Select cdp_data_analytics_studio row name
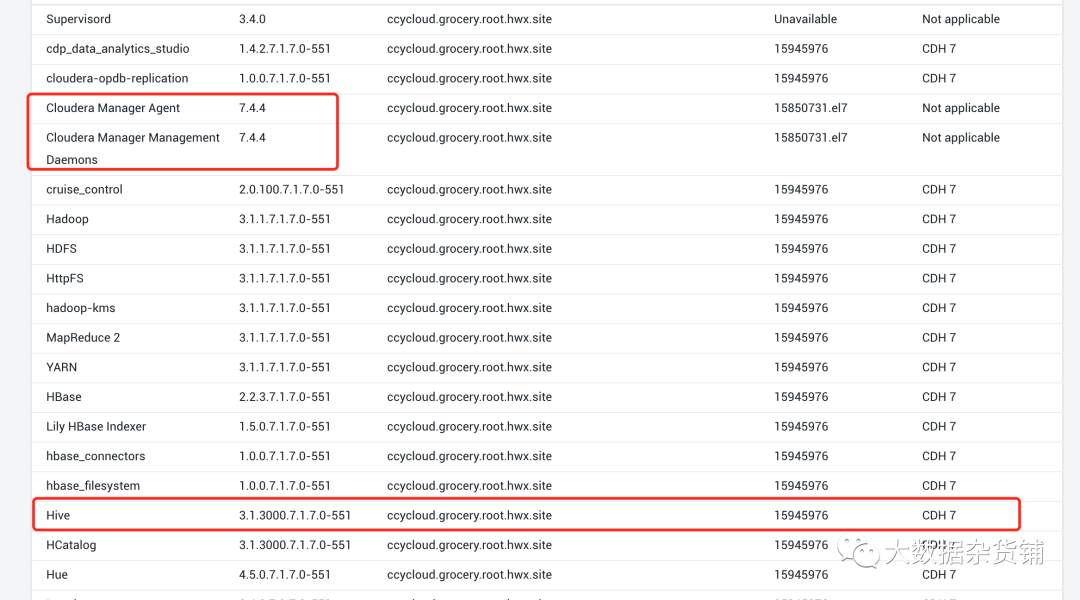 (118, 49)
